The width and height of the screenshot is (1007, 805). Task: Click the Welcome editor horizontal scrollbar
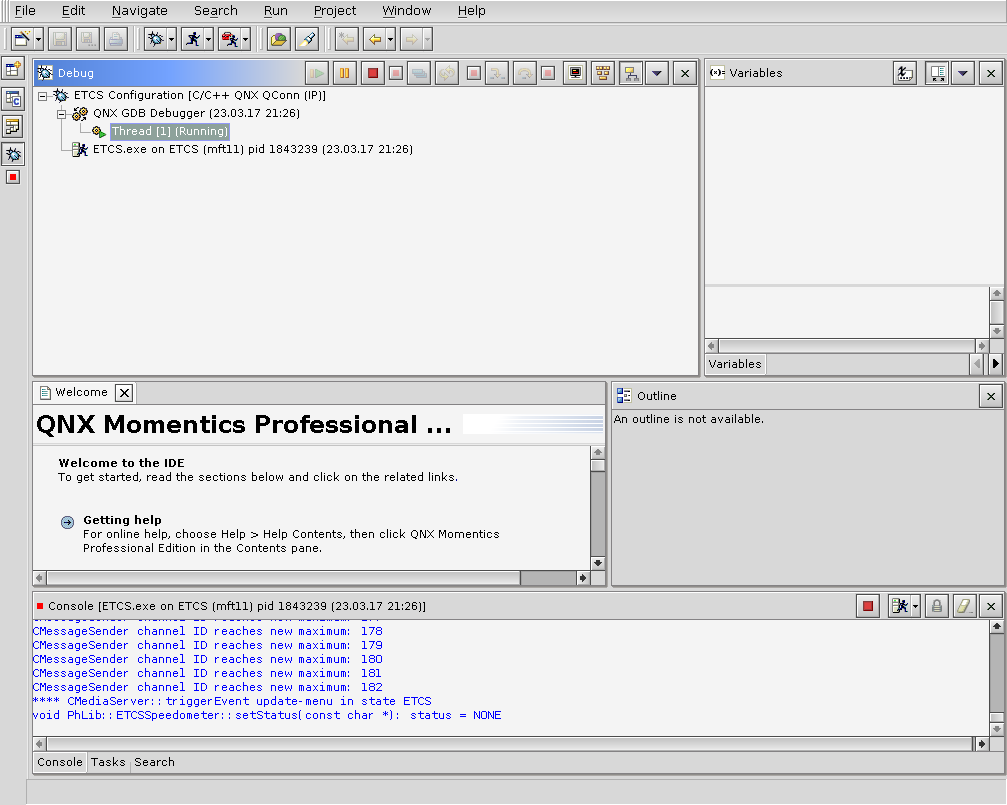point(282,578)
